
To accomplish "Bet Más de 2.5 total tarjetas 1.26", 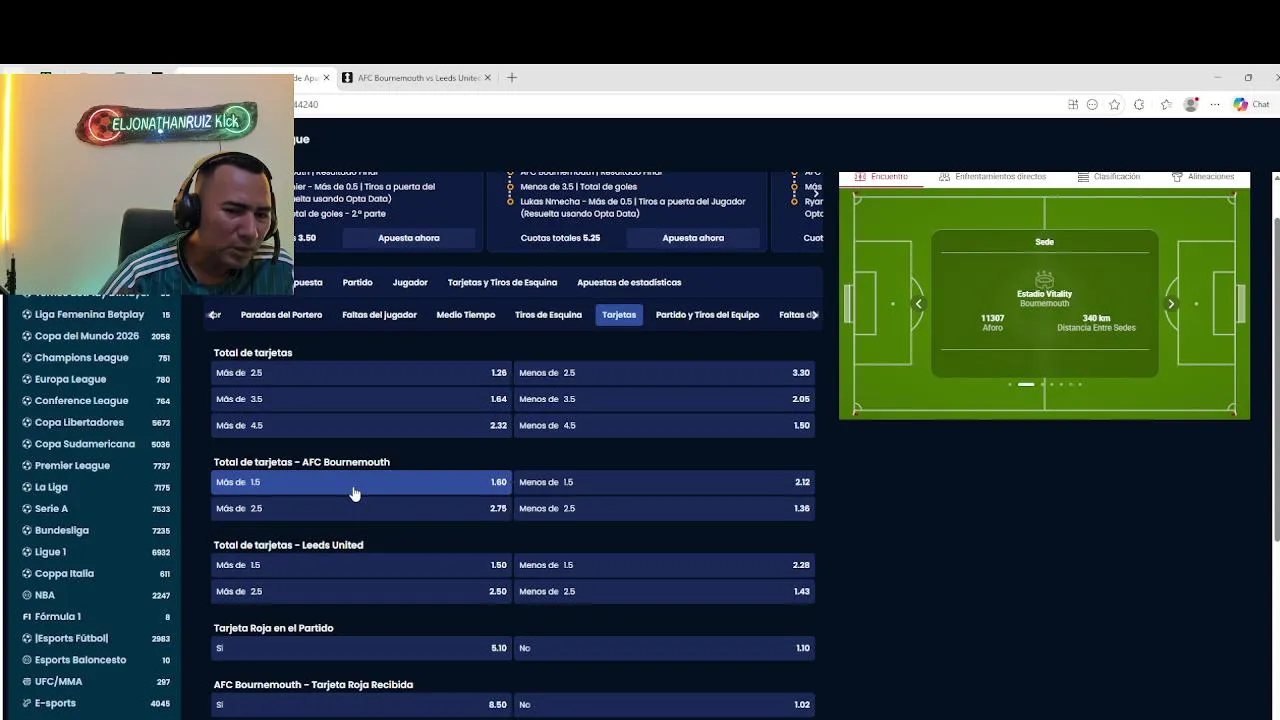I will [361, 373].
